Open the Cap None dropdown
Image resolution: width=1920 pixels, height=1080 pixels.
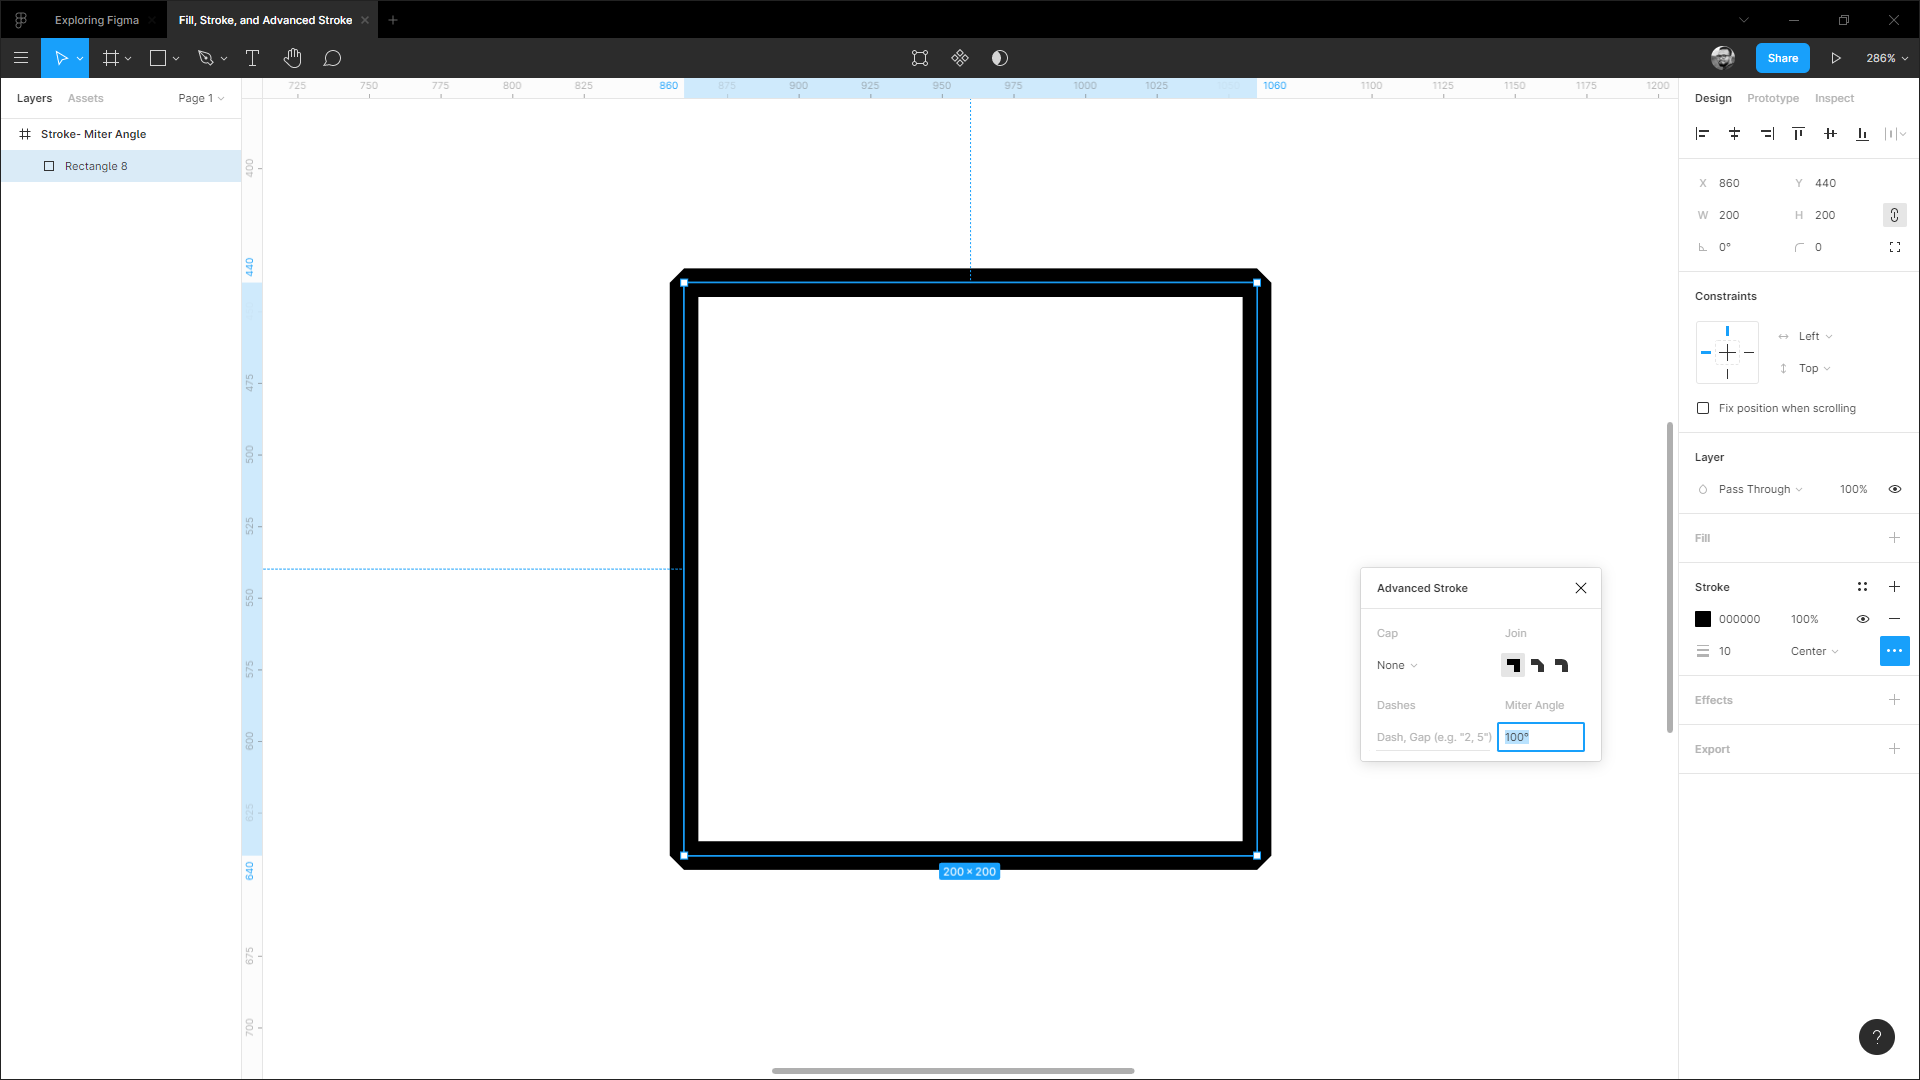pyautogui.click(x=1396, y=665)
